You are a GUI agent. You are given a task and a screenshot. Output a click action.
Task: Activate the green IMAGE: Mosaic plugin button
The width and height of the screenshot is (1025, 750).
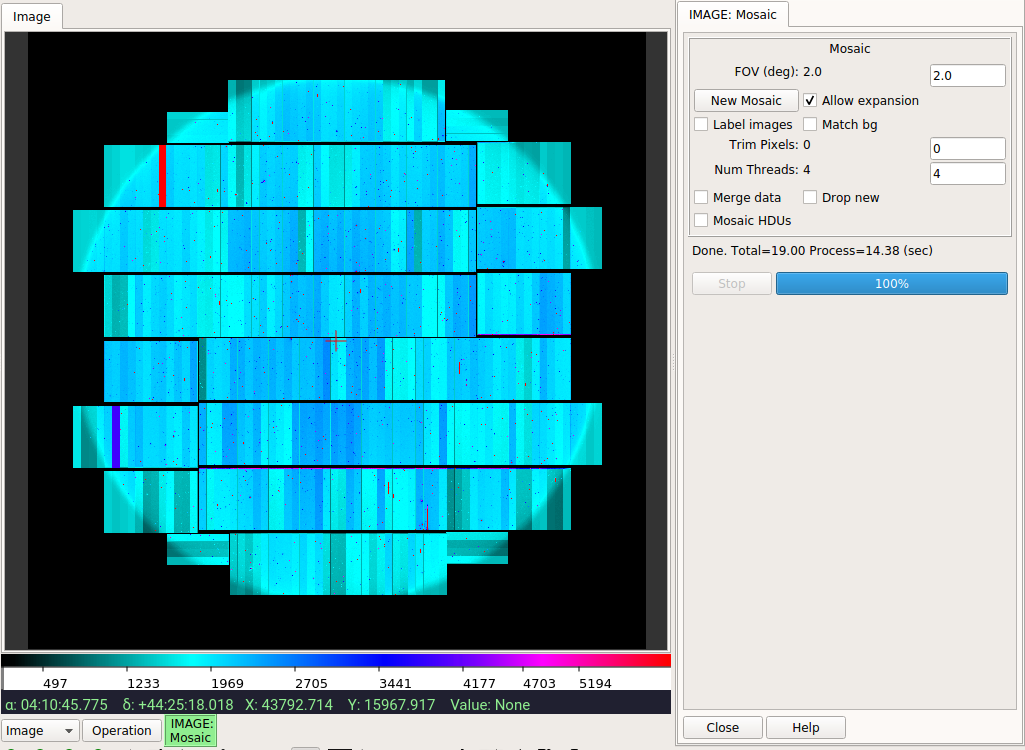click(x=190, y=730)
